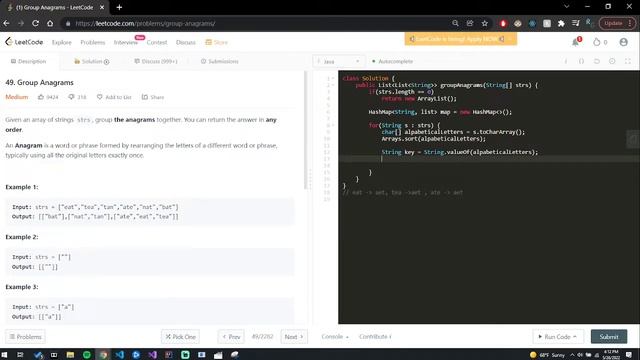
Task: Place cursor on empty line 13 in editor
Action: (489, 159)
